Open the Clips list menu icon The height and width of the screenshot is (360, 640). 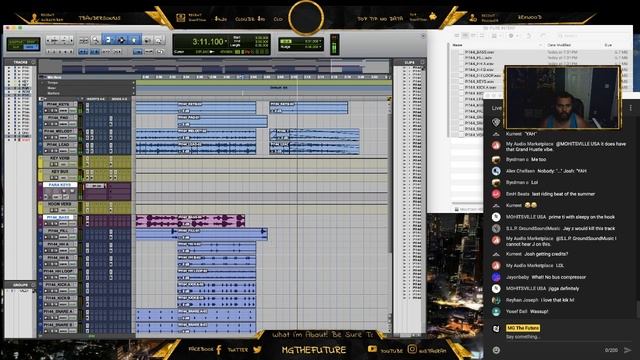click(x=422, y=62)
